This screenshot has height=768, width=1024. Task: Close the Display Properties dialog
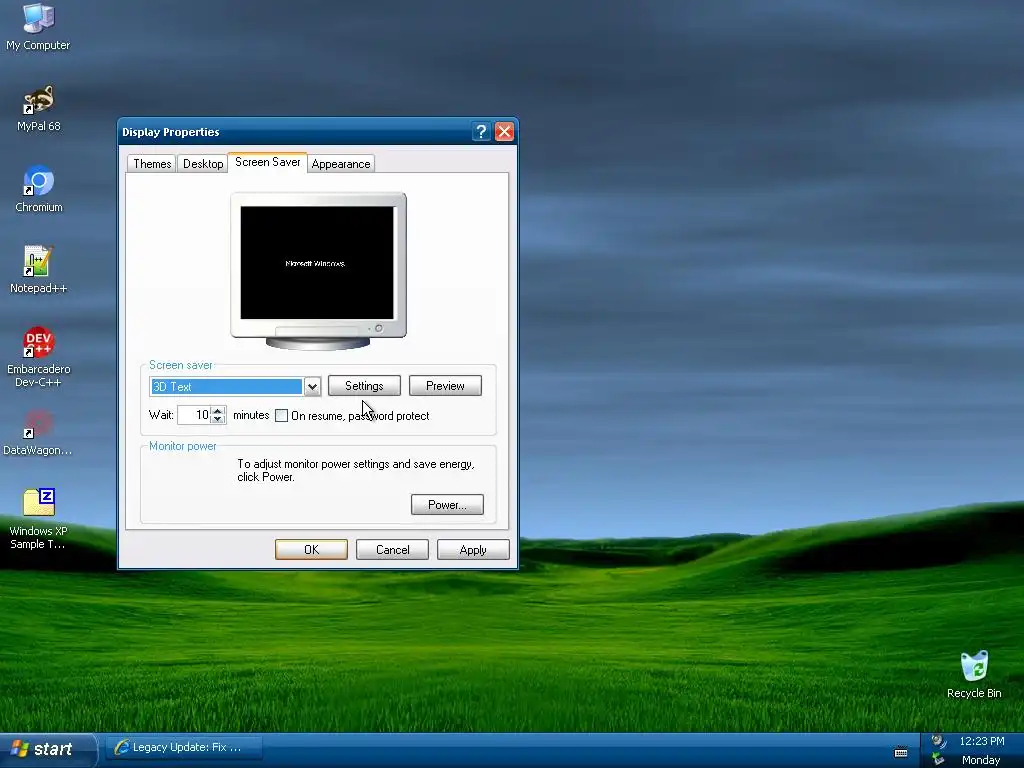[x=504, y=132]
